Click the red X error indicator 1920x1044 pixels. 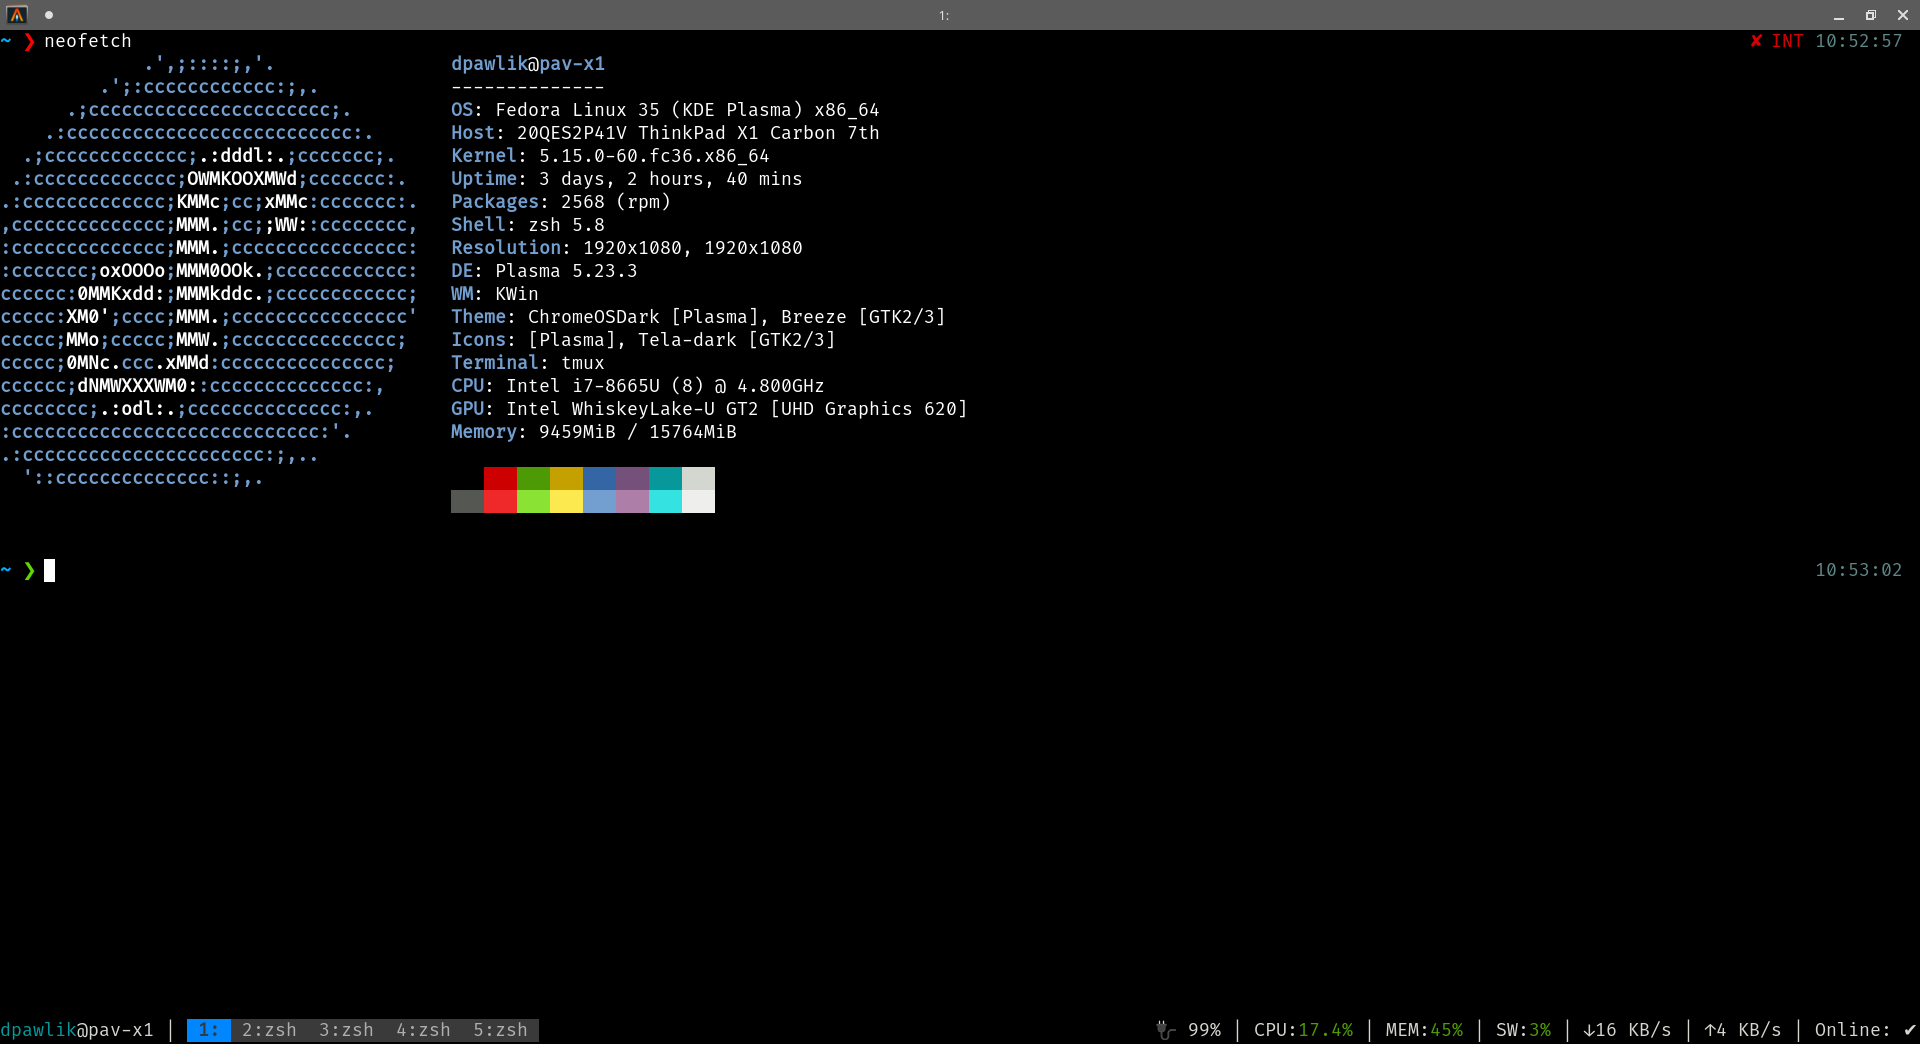point(1756,41)
